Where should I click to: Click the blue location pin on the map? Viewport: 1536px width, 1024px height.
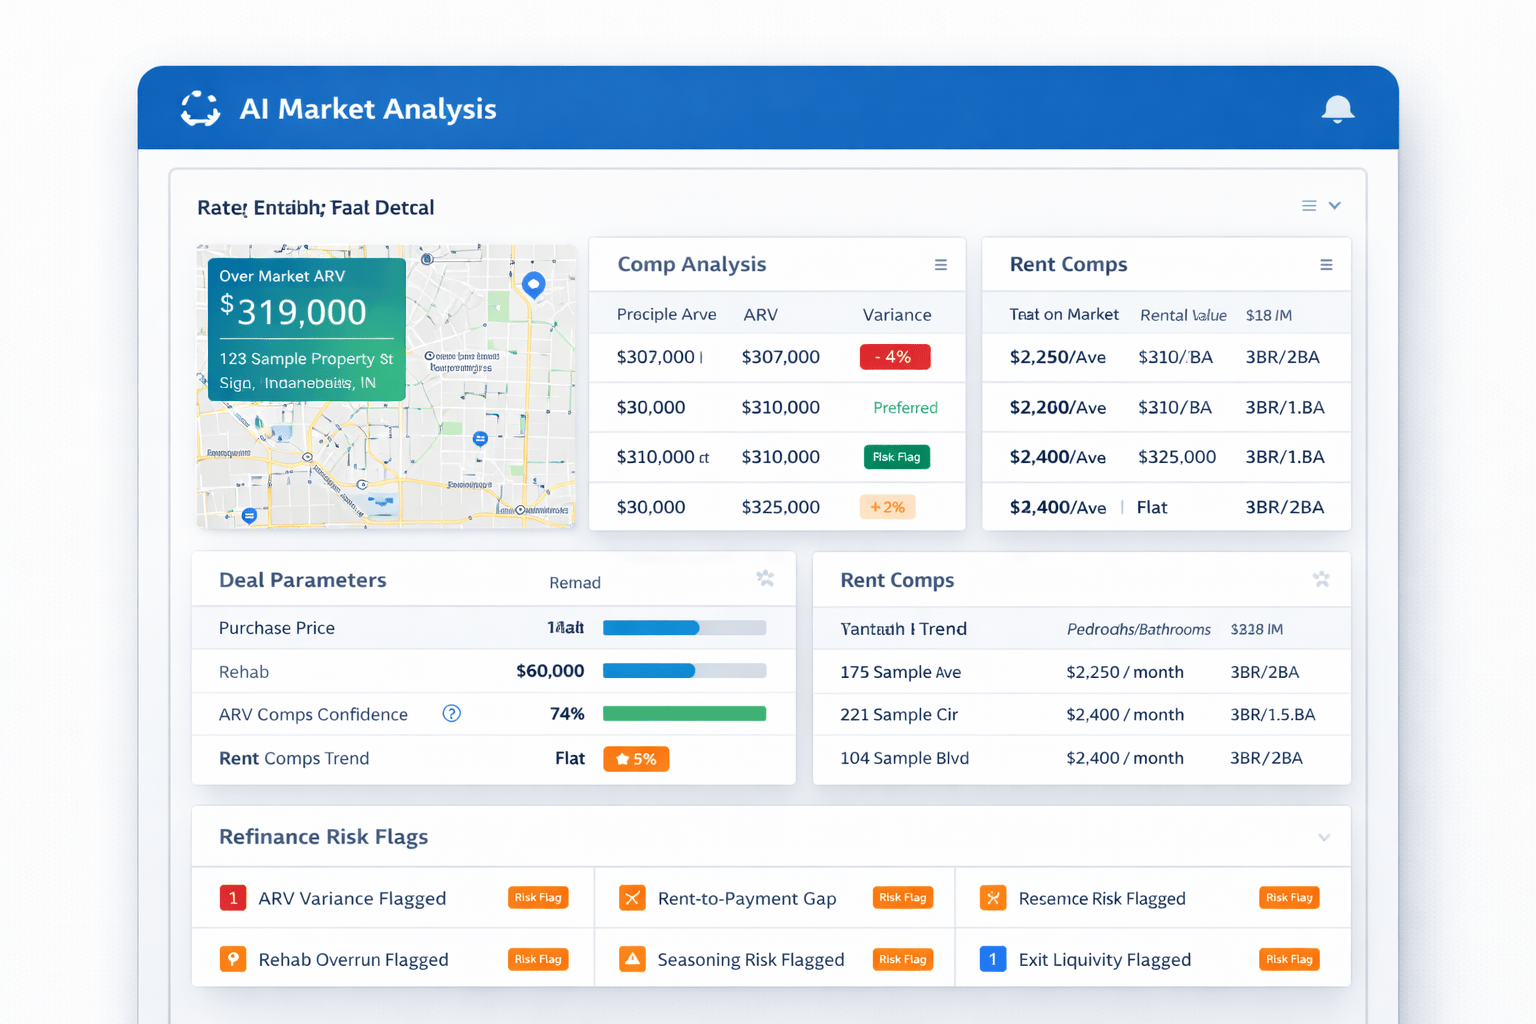click(x=534, y=285)
